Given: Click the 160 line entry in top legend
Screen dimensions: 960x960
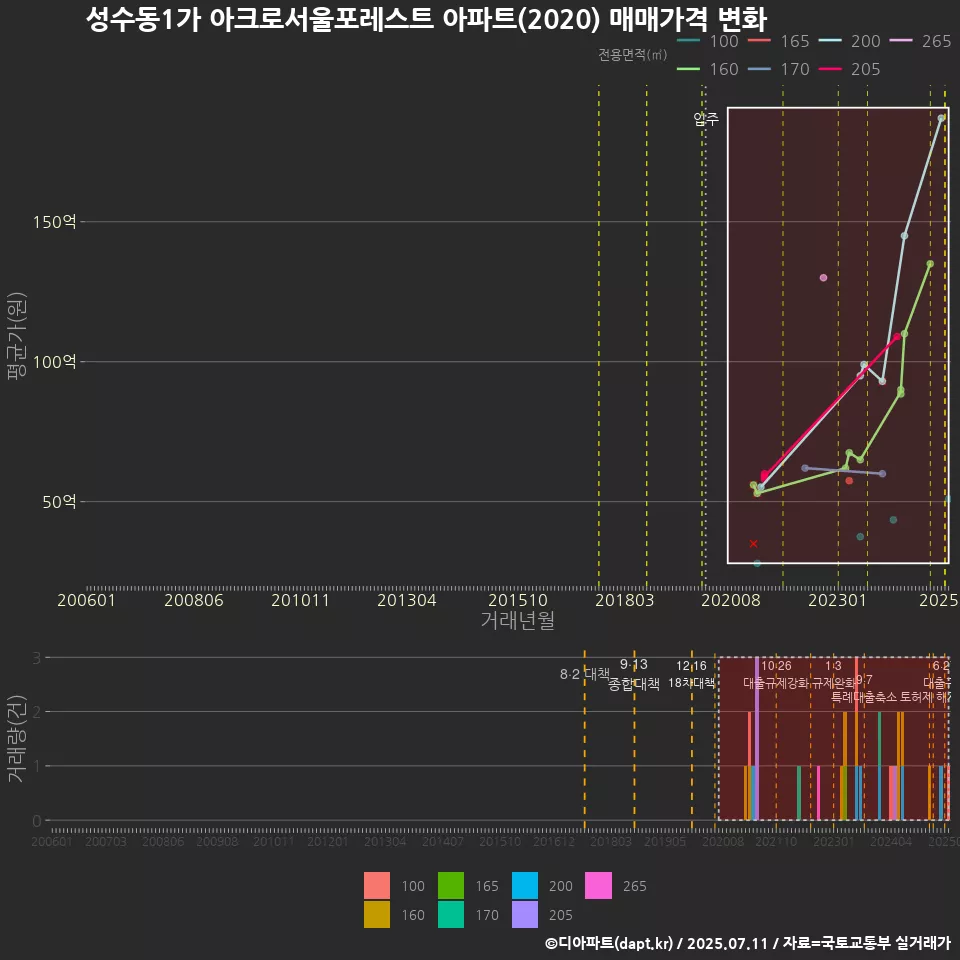Looking at the screenshot, I should point(708,69).
